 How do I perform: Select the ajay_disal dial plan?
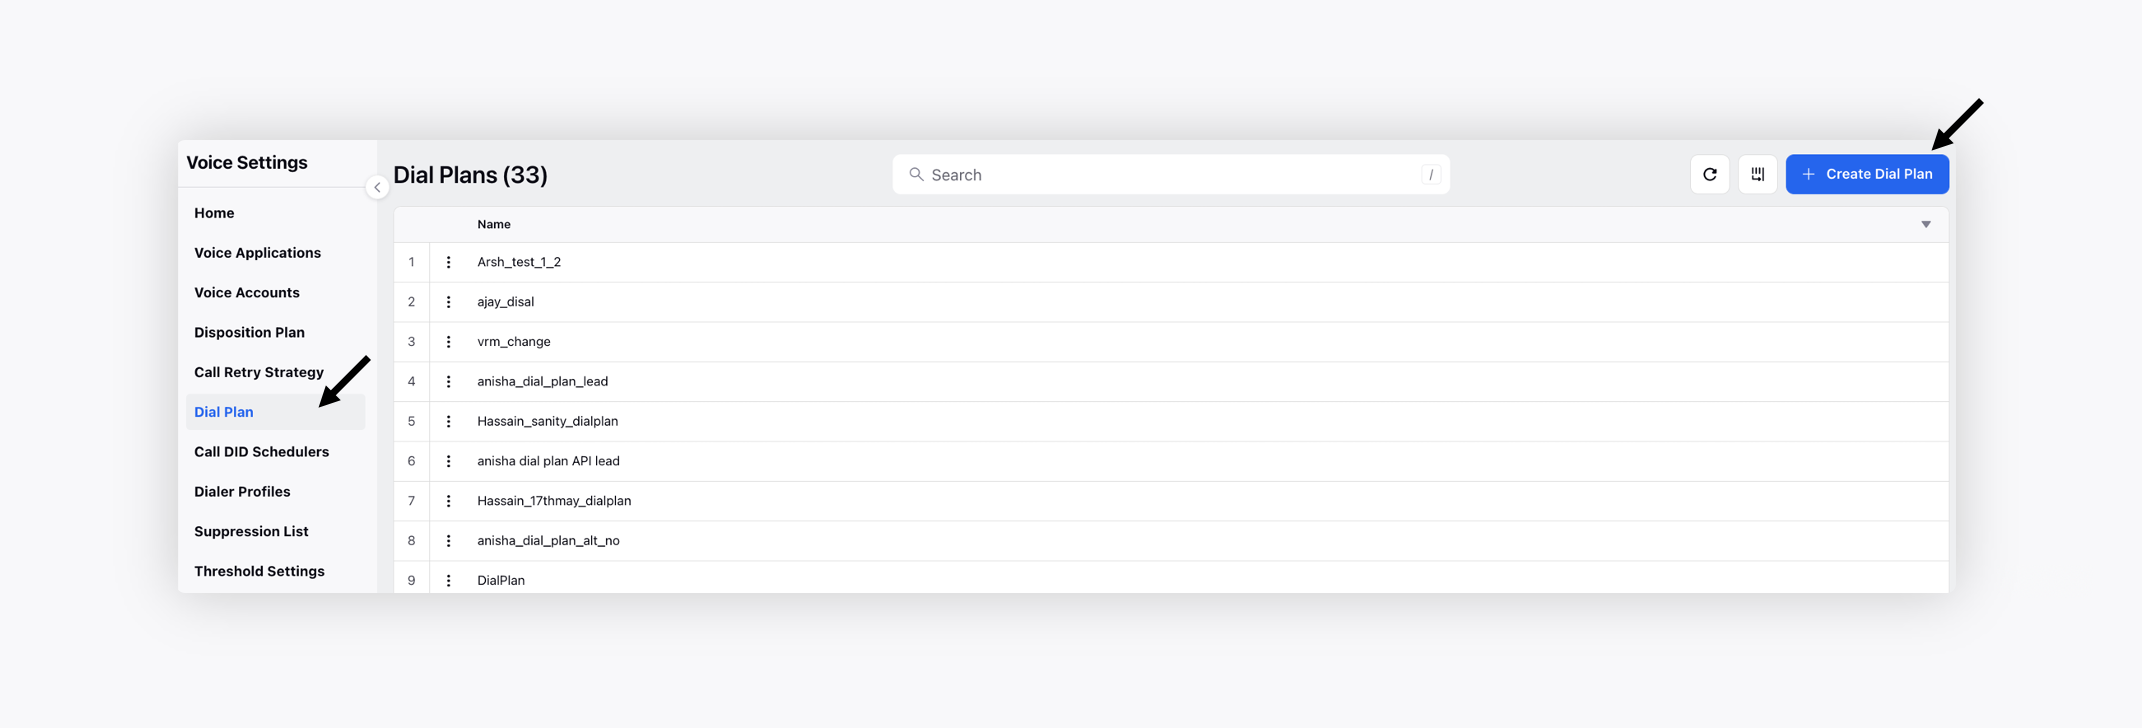click(x=1171, y=302)
